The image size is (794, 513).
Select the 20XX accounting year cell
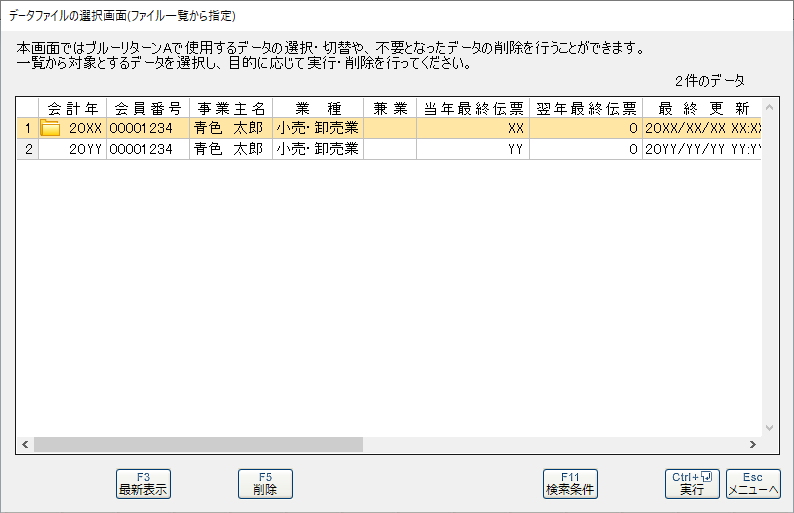(x=85, y=129)
